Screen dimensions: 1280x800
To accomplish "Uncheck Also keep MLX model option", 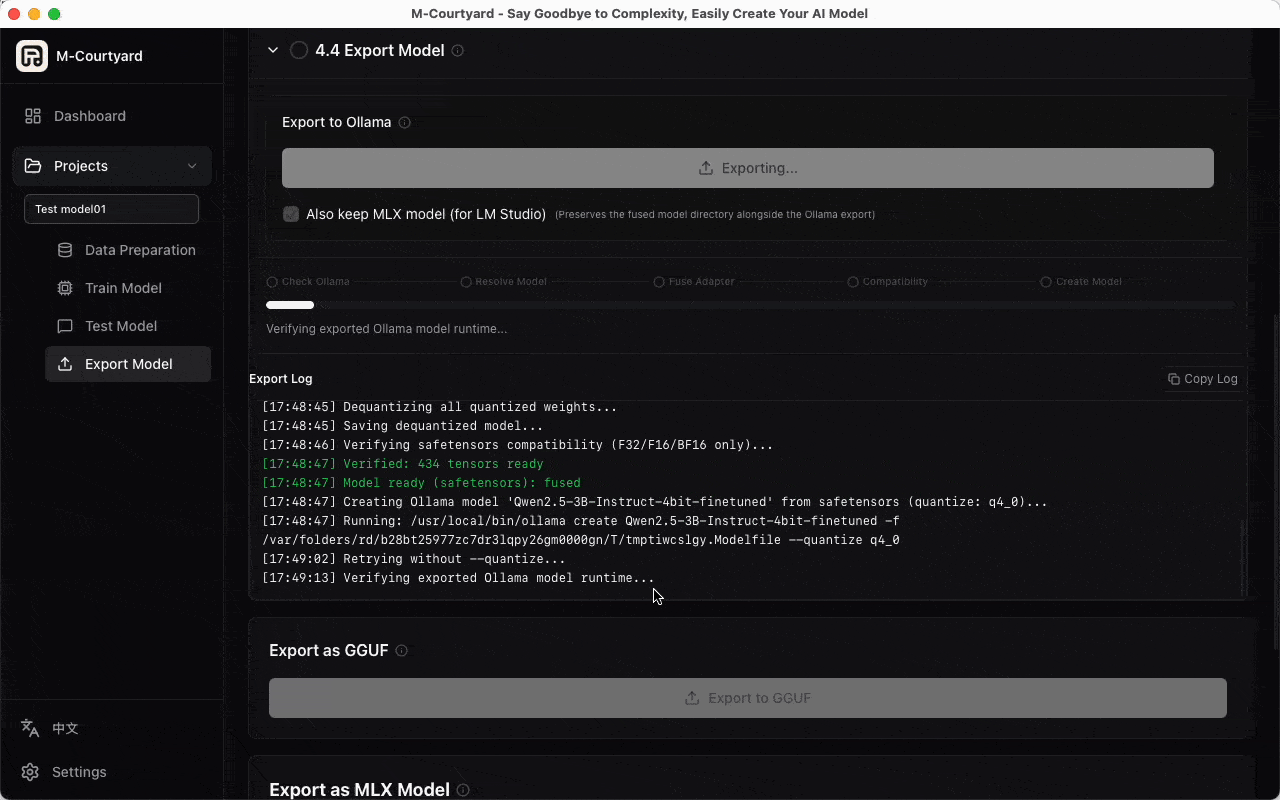I will click(291, 214).
